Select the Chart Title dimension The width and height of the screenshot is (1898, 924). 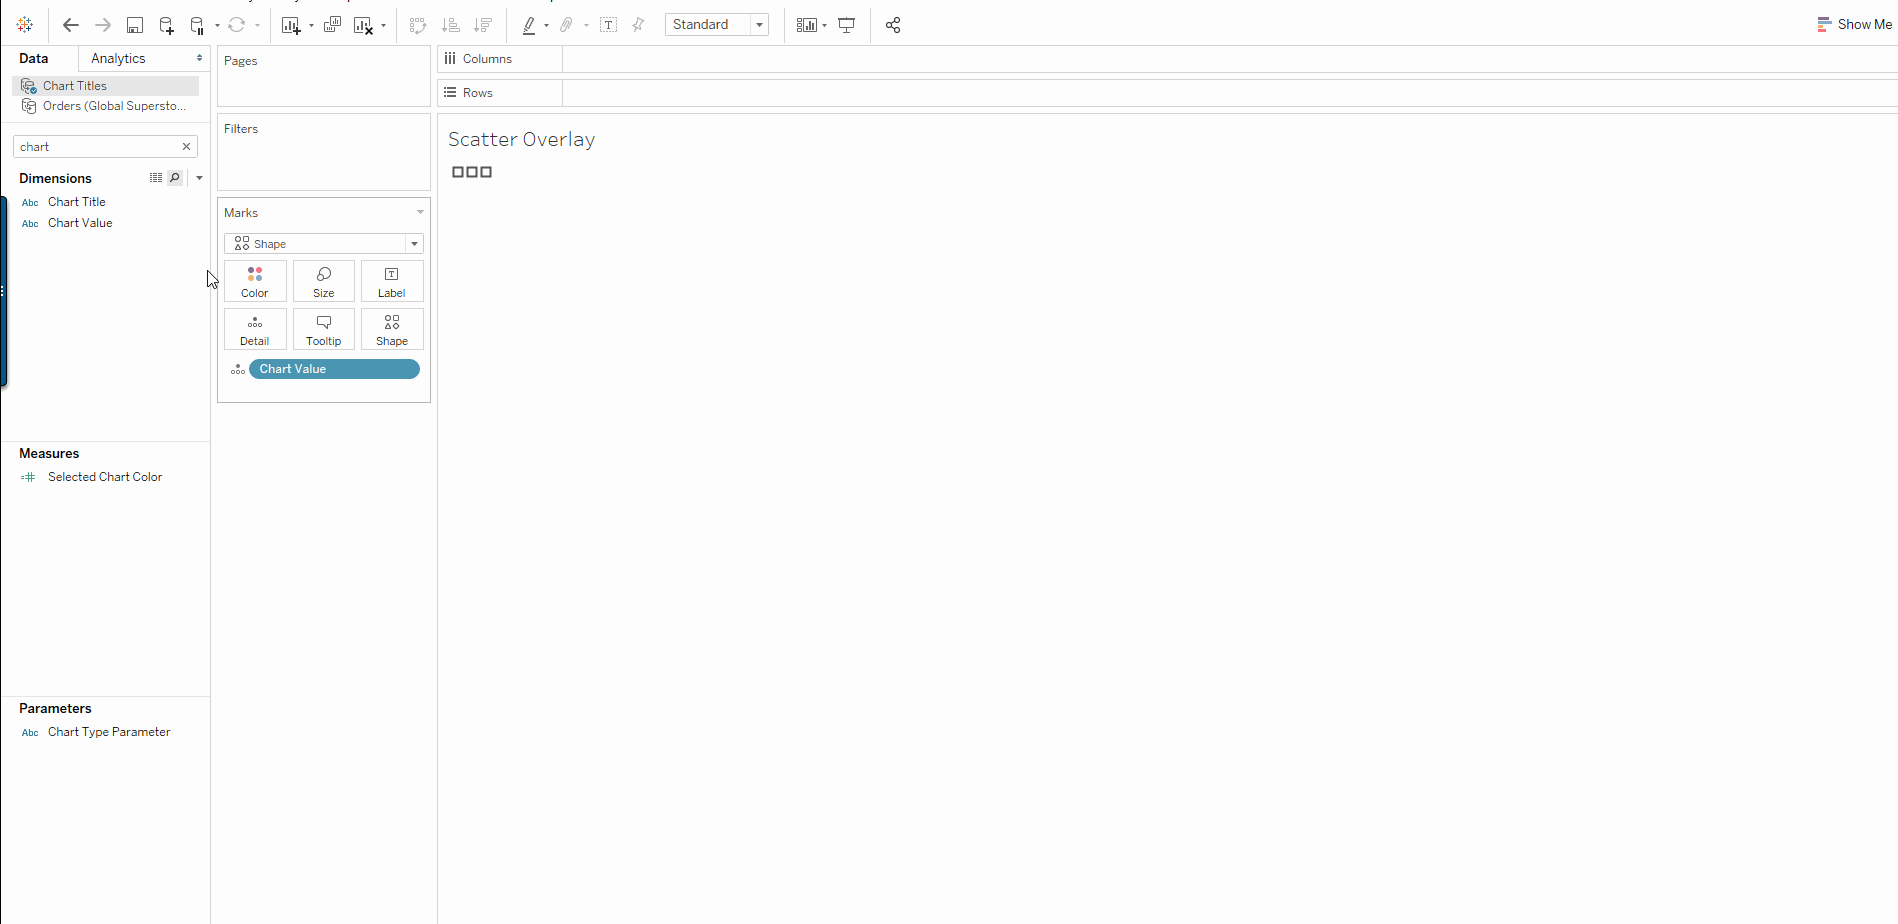[76, 202]
